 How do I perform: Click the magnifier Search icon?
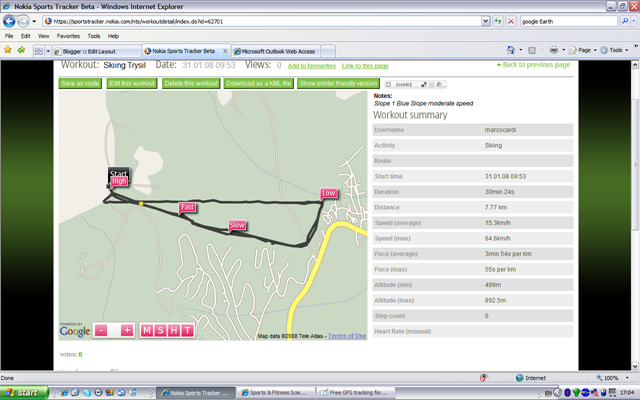click(x=624, y=21)
